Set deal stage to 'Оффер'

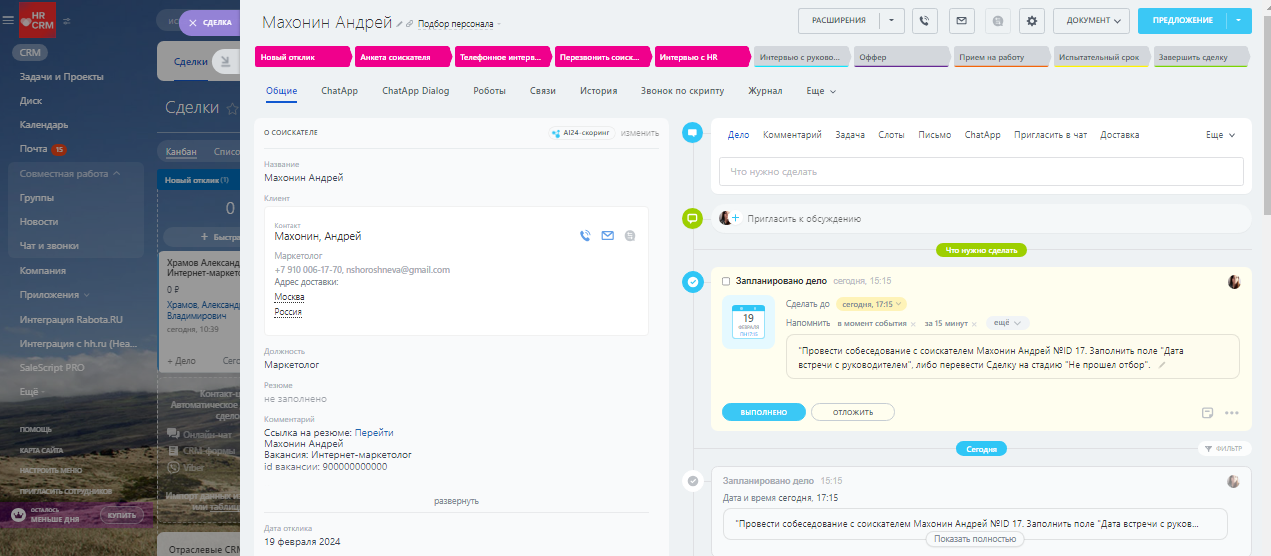coord(900,57)
